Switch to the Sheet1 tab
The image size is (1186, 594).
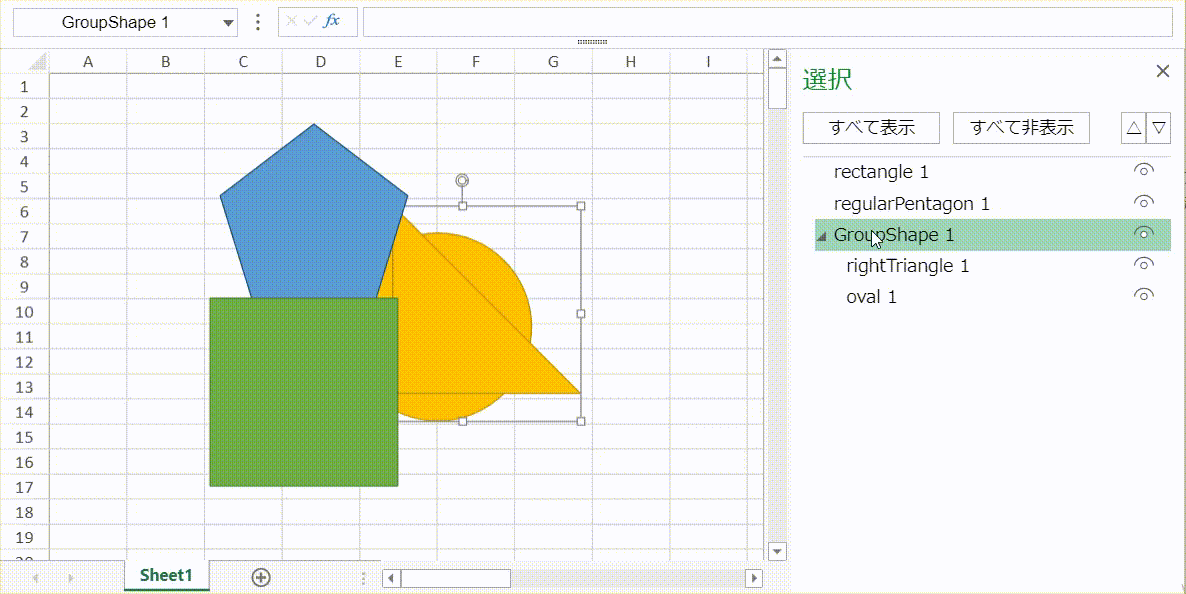click(x=166, y=576)
